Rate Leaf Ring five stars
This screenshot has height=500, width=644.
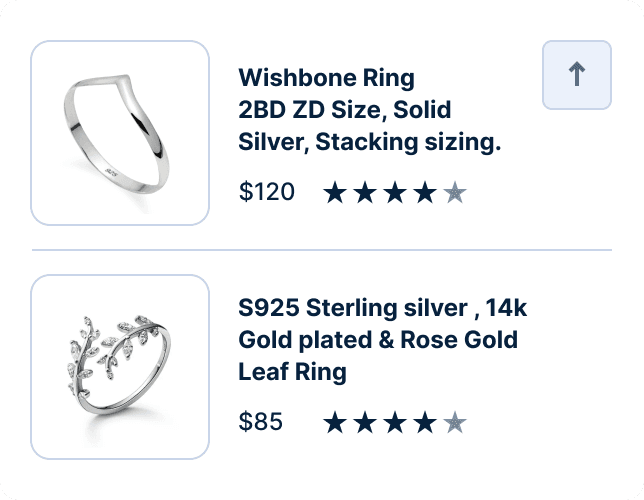(x=455, y=422)
